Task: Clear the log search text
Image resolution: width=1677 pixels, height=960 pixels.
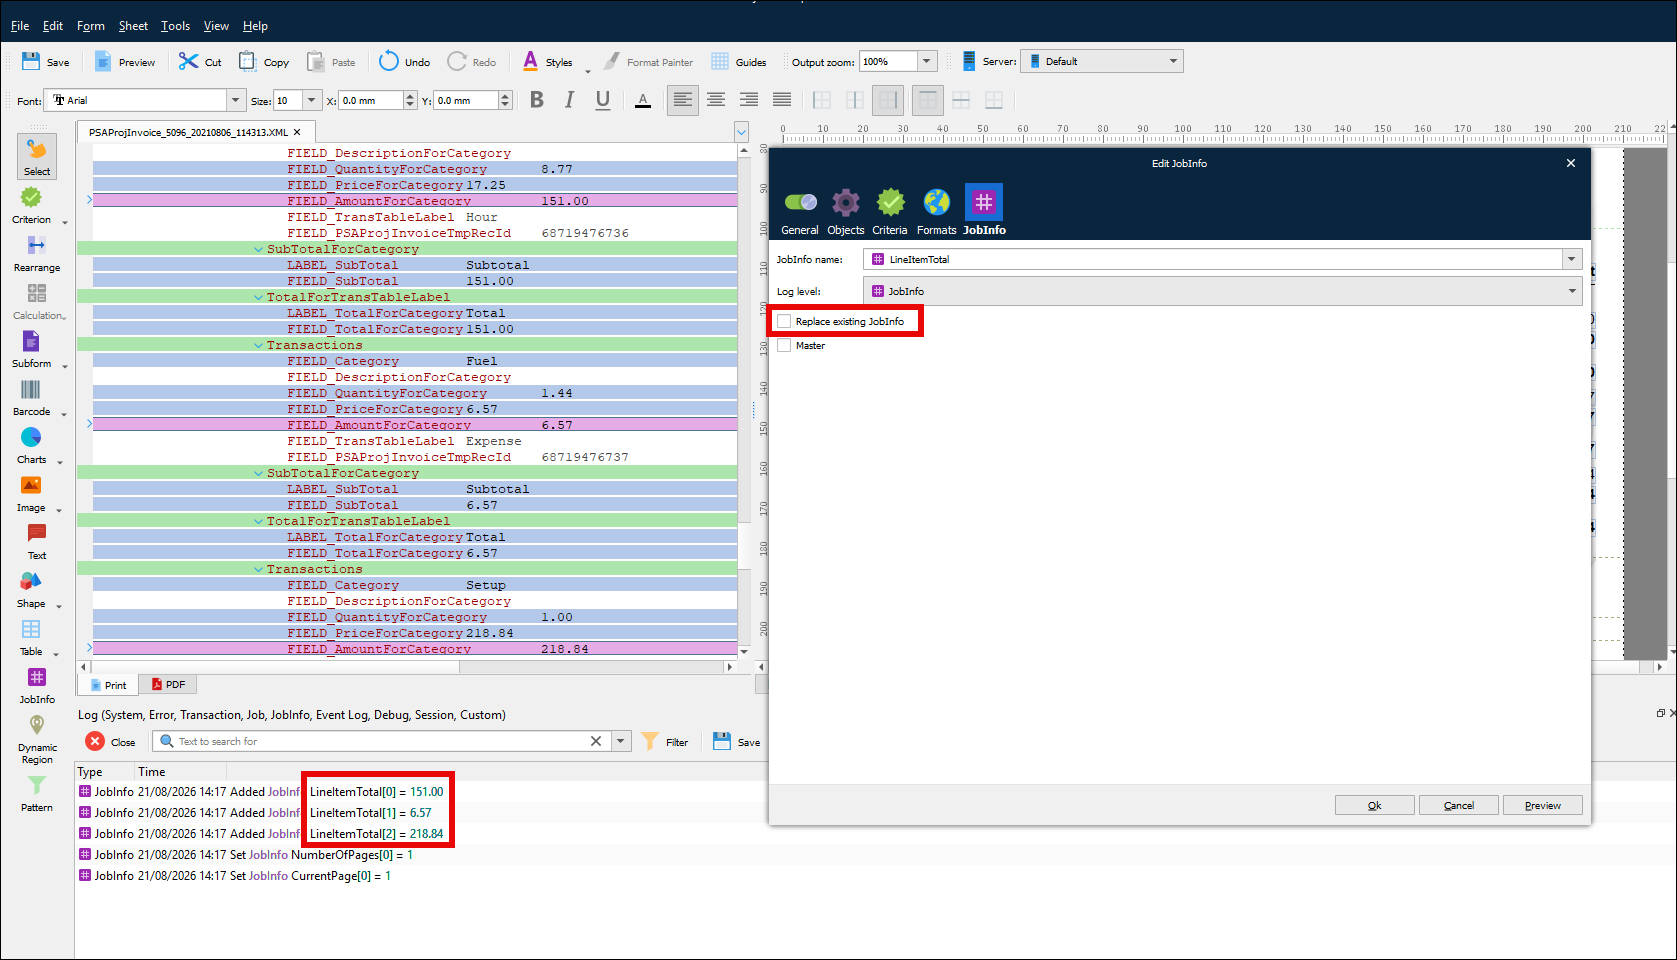Action: click(596, 741)
